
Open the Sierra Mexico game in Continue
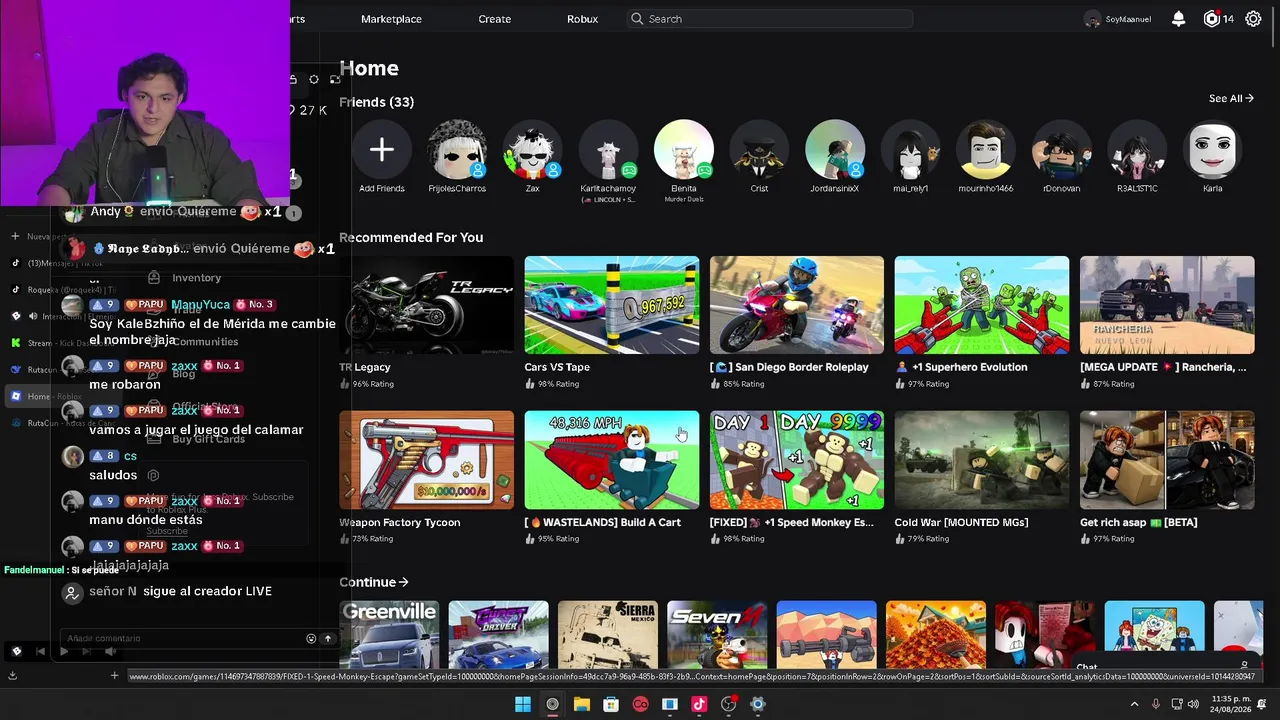tap(608, 634)
